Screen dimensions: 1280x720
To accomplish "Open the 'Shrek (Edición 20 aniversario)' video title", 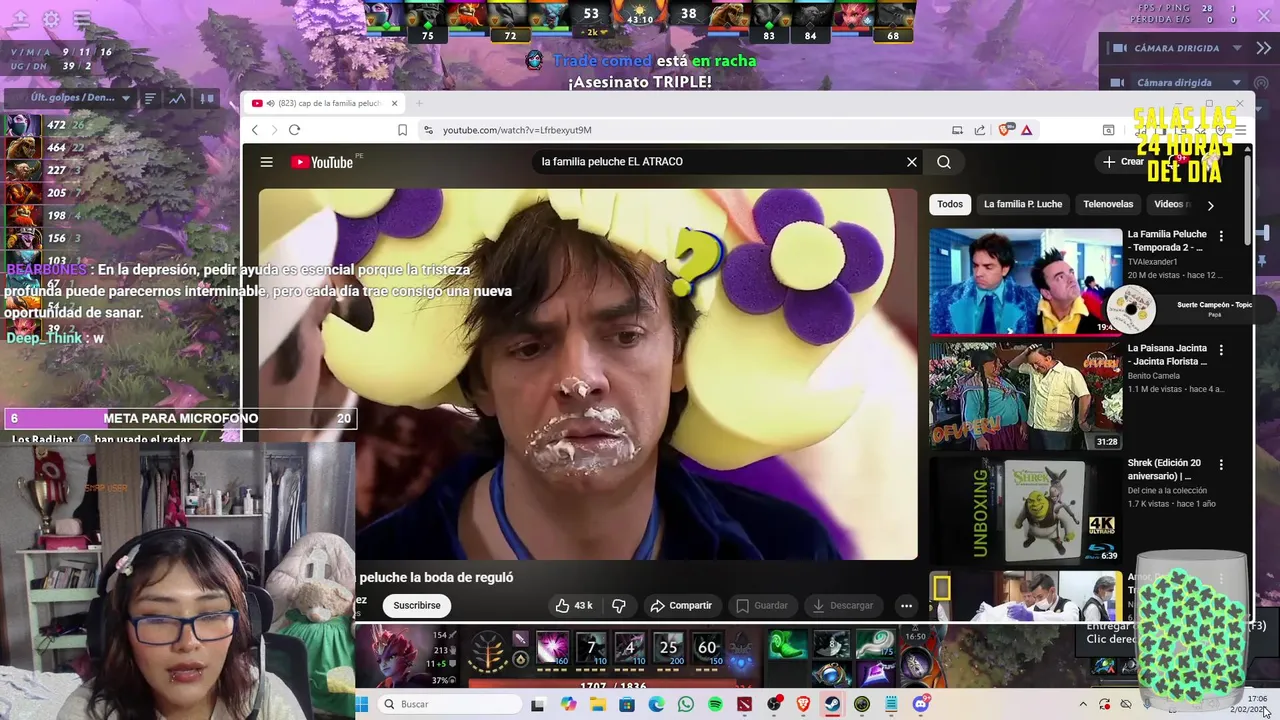I will coord(1164,469).
